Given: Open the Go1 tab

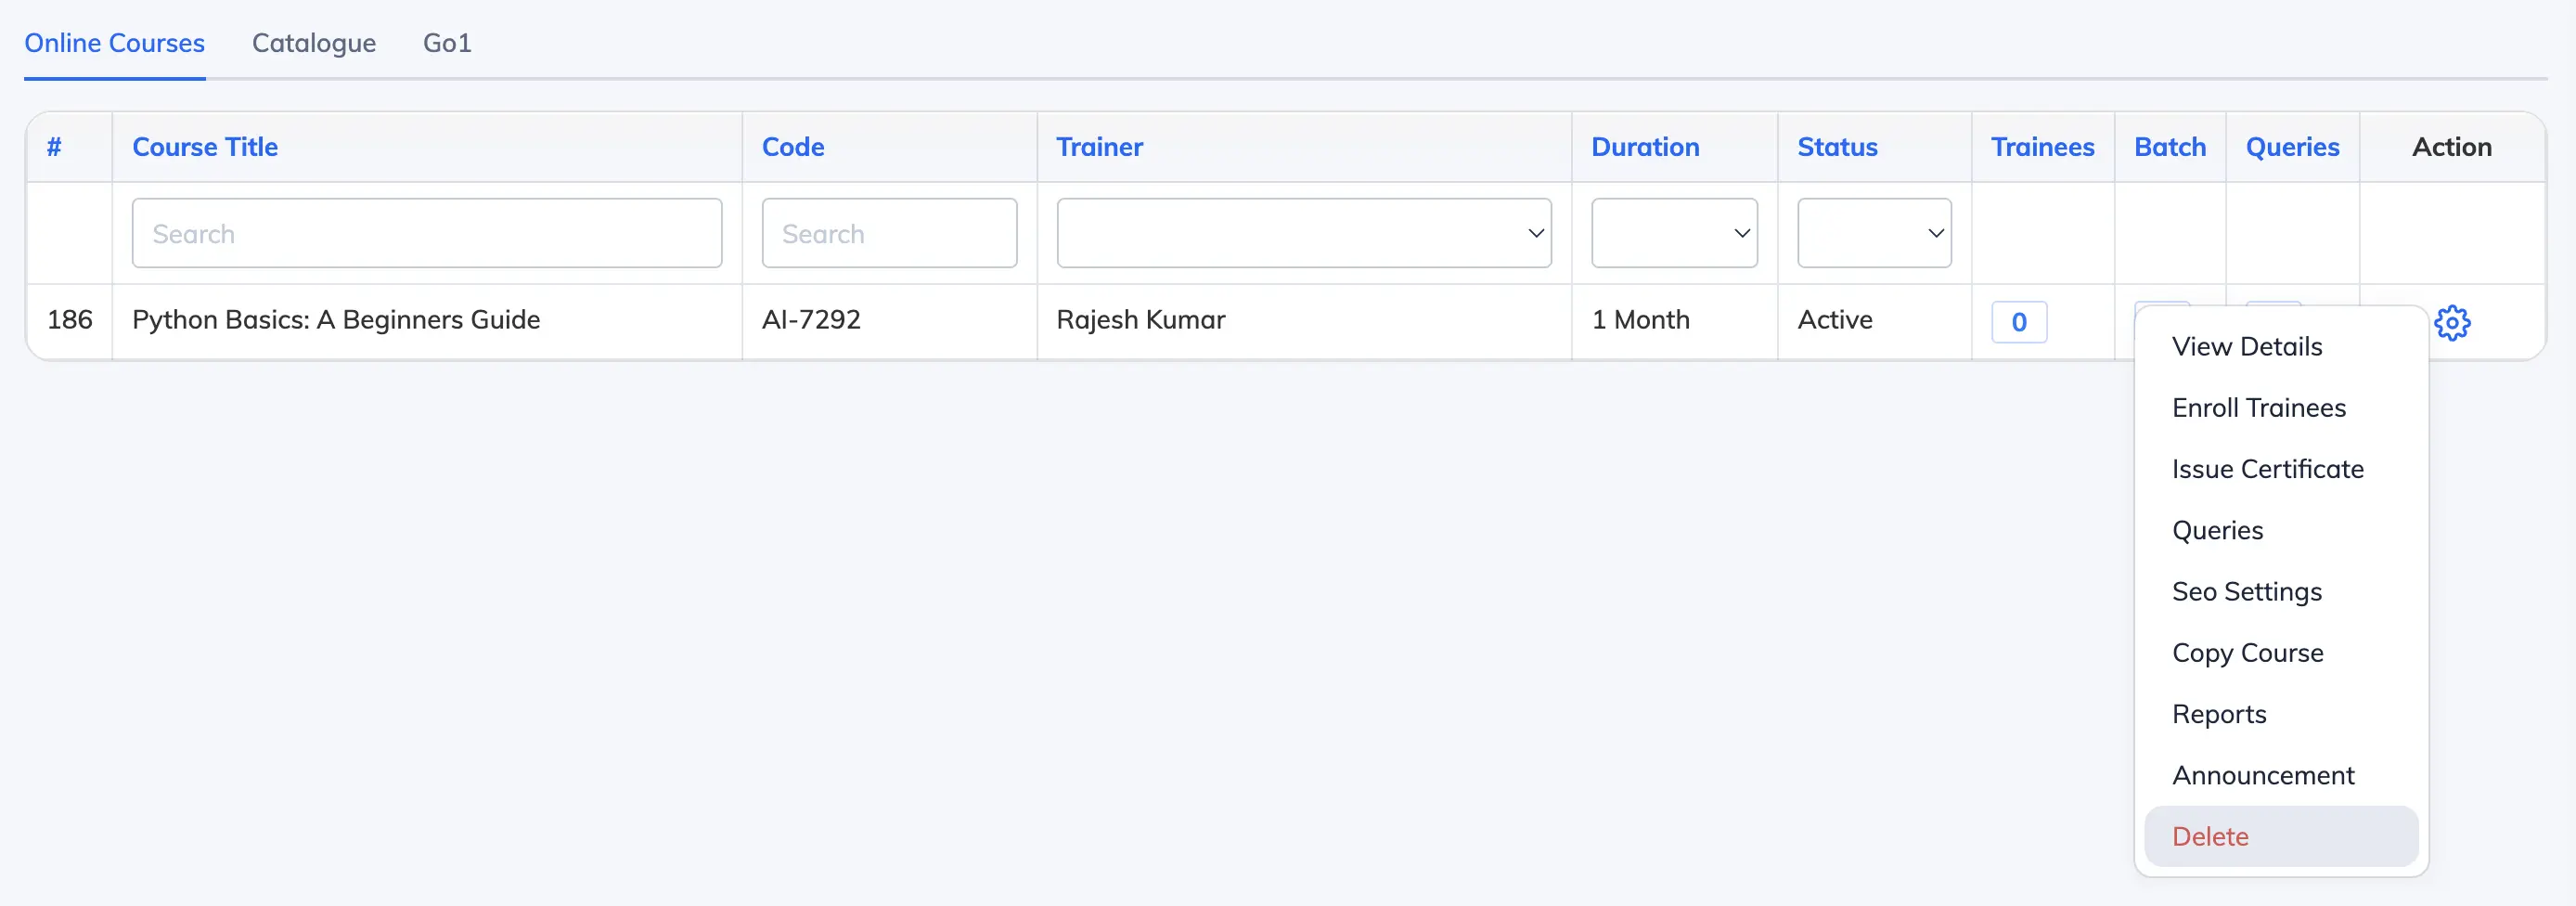Looking at the screenshot, I should point(447,43).
